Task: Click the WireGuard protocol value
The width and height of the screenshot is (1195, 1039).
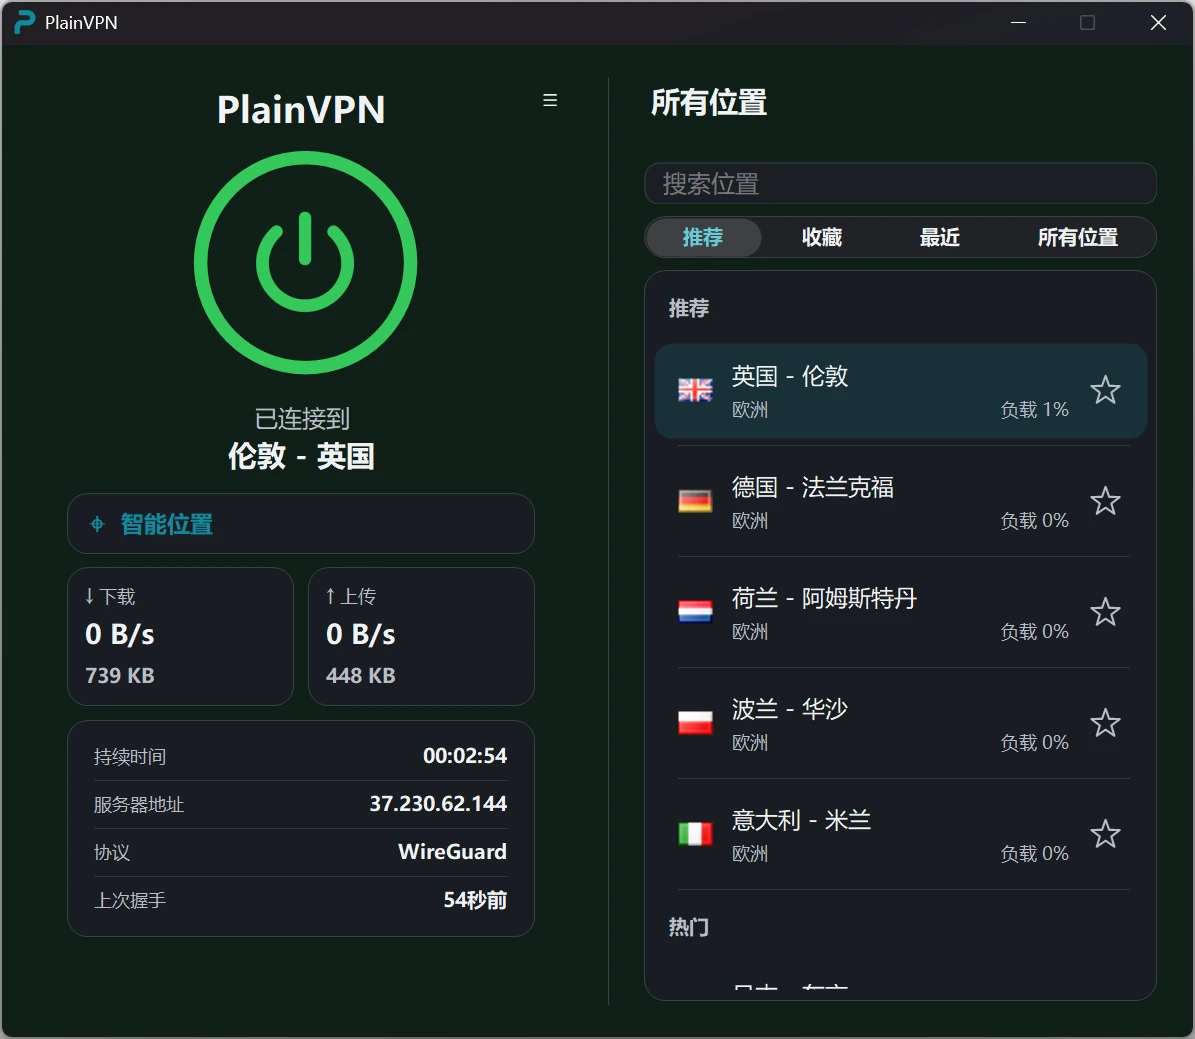Action: click(452, 851)
